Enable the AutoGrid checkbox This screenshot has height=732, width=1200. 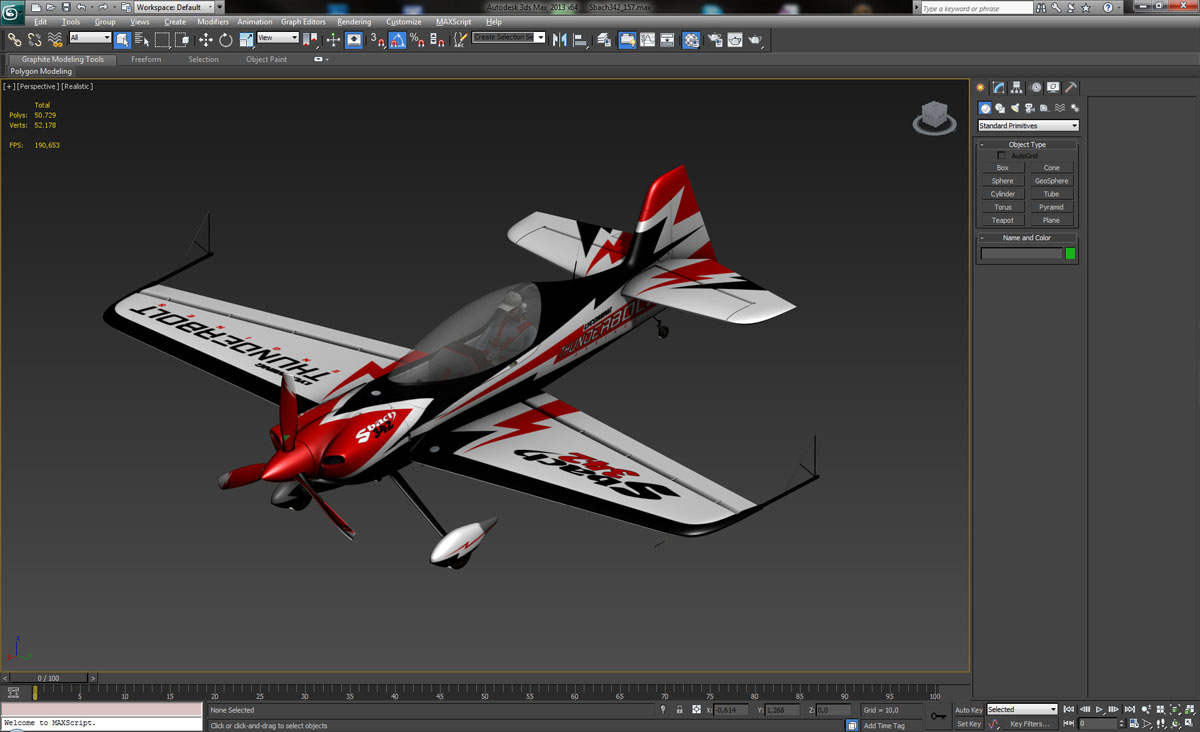(x=1002, y=156)
